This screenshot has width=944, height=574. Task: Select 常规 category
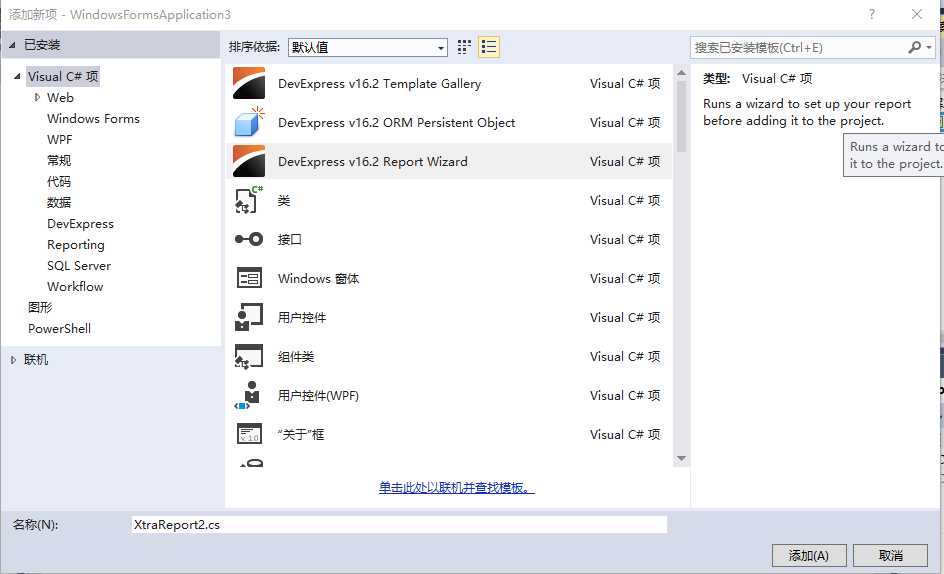[x=59, y=160]
